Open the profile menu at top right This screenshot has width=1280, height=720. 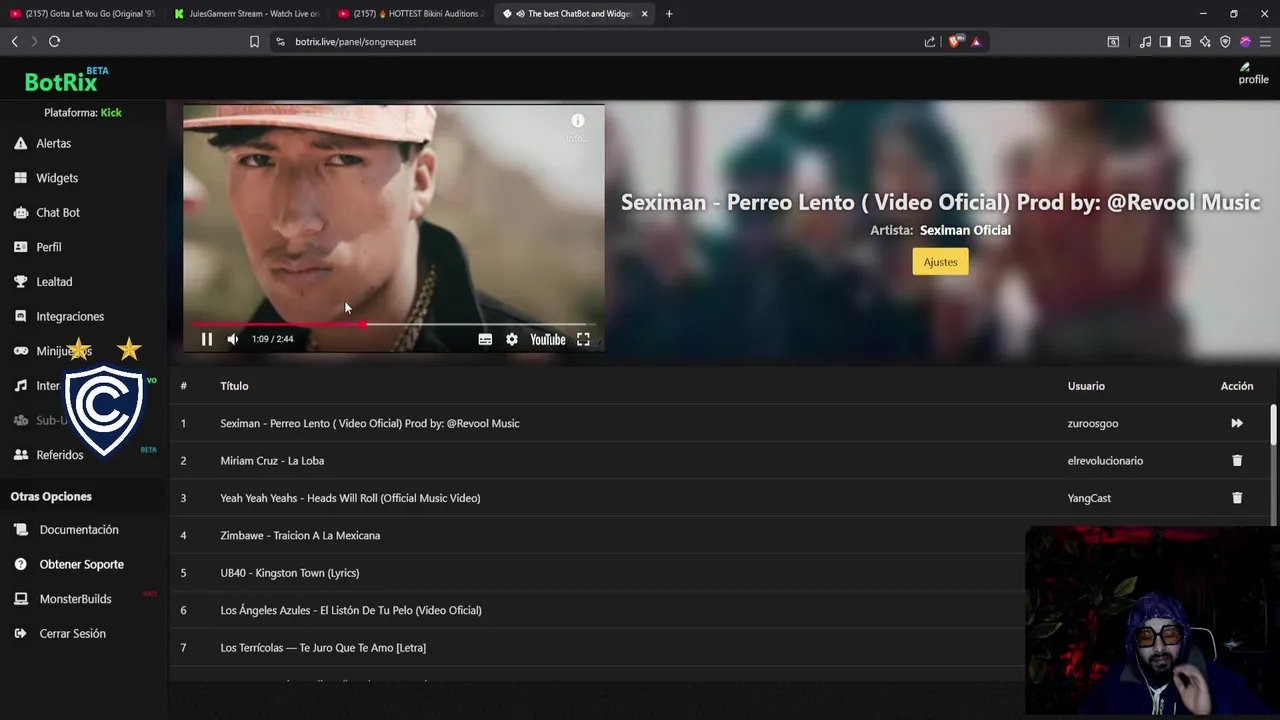[1253, 74]
